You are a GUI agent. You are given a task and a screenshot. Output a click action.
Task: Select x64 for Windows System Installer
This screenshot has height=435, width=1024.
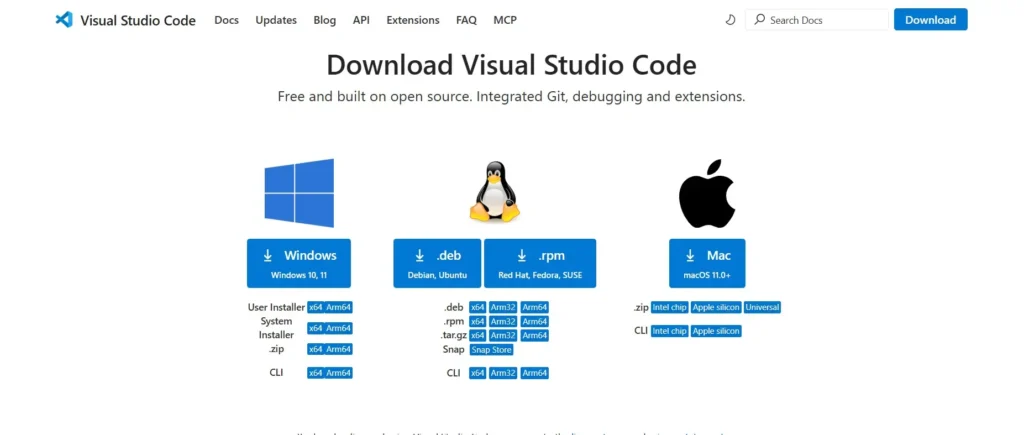(x=316, y=329)
